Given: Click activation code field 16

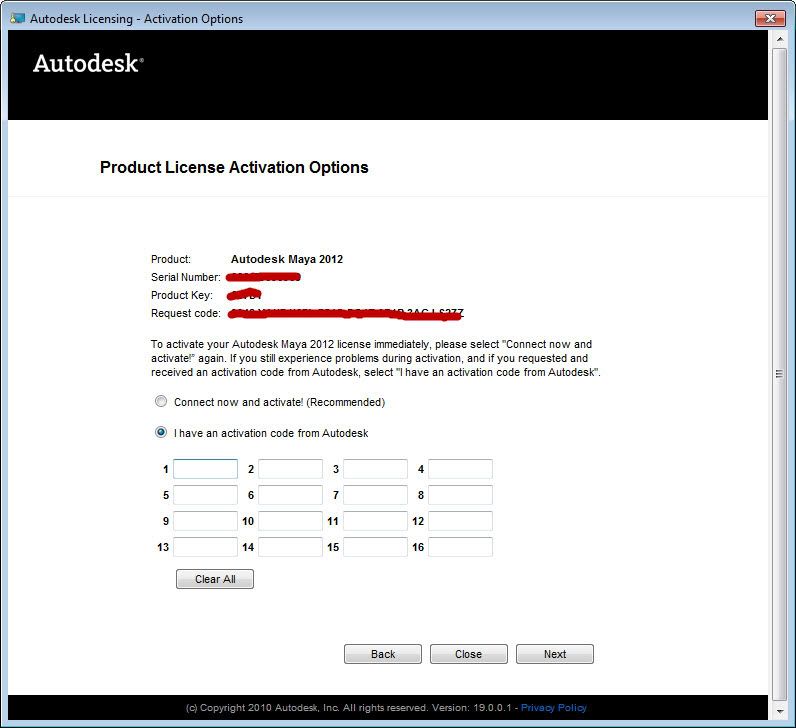Looking at the screenshot, I should (460, 547).
